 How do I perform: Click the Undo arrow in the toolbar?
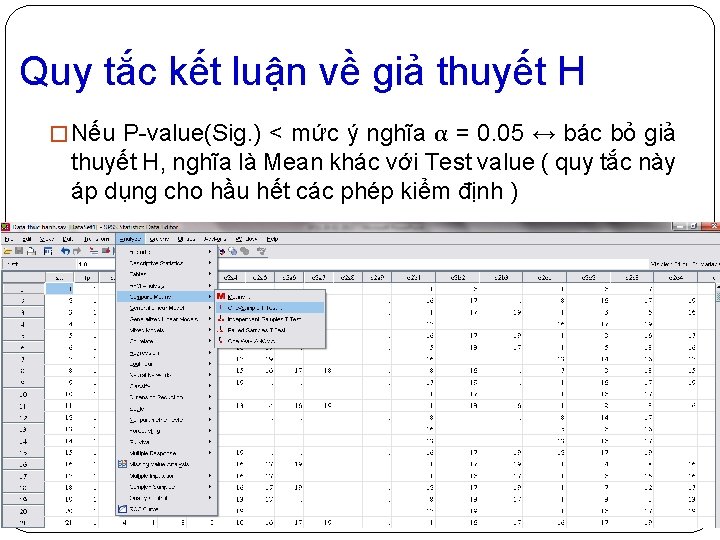click(65, 251)
